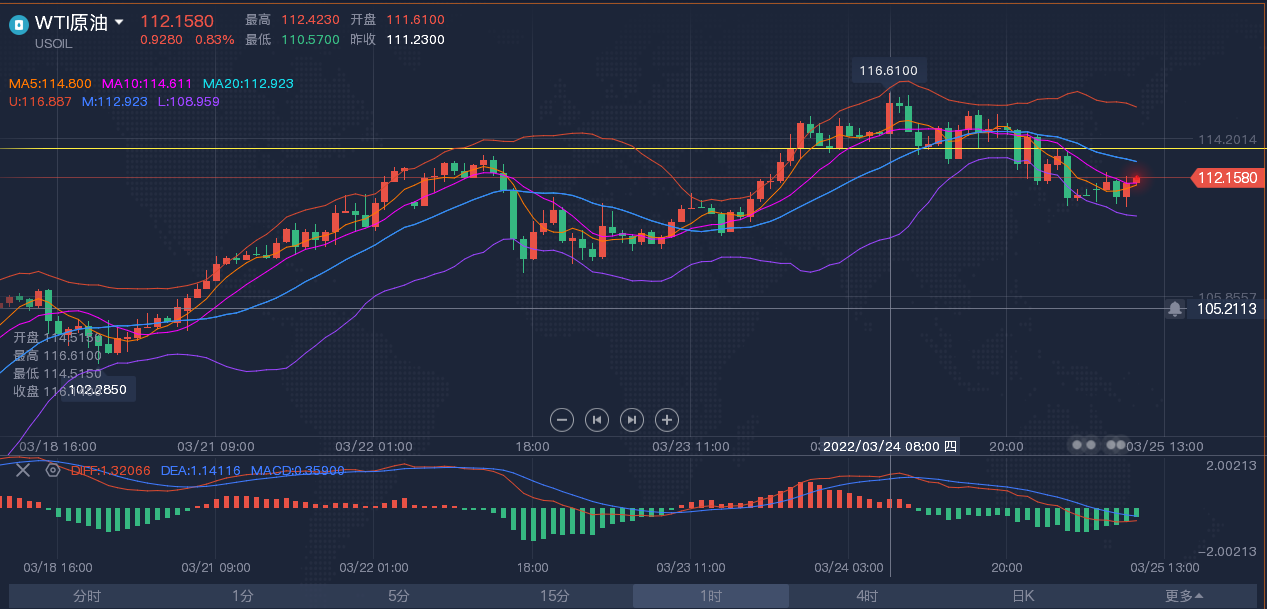Image resolution: width=1267 pixels, height=609 pixels.
Task: Select the 4时 timeframe tab
Action: (867, 596)
